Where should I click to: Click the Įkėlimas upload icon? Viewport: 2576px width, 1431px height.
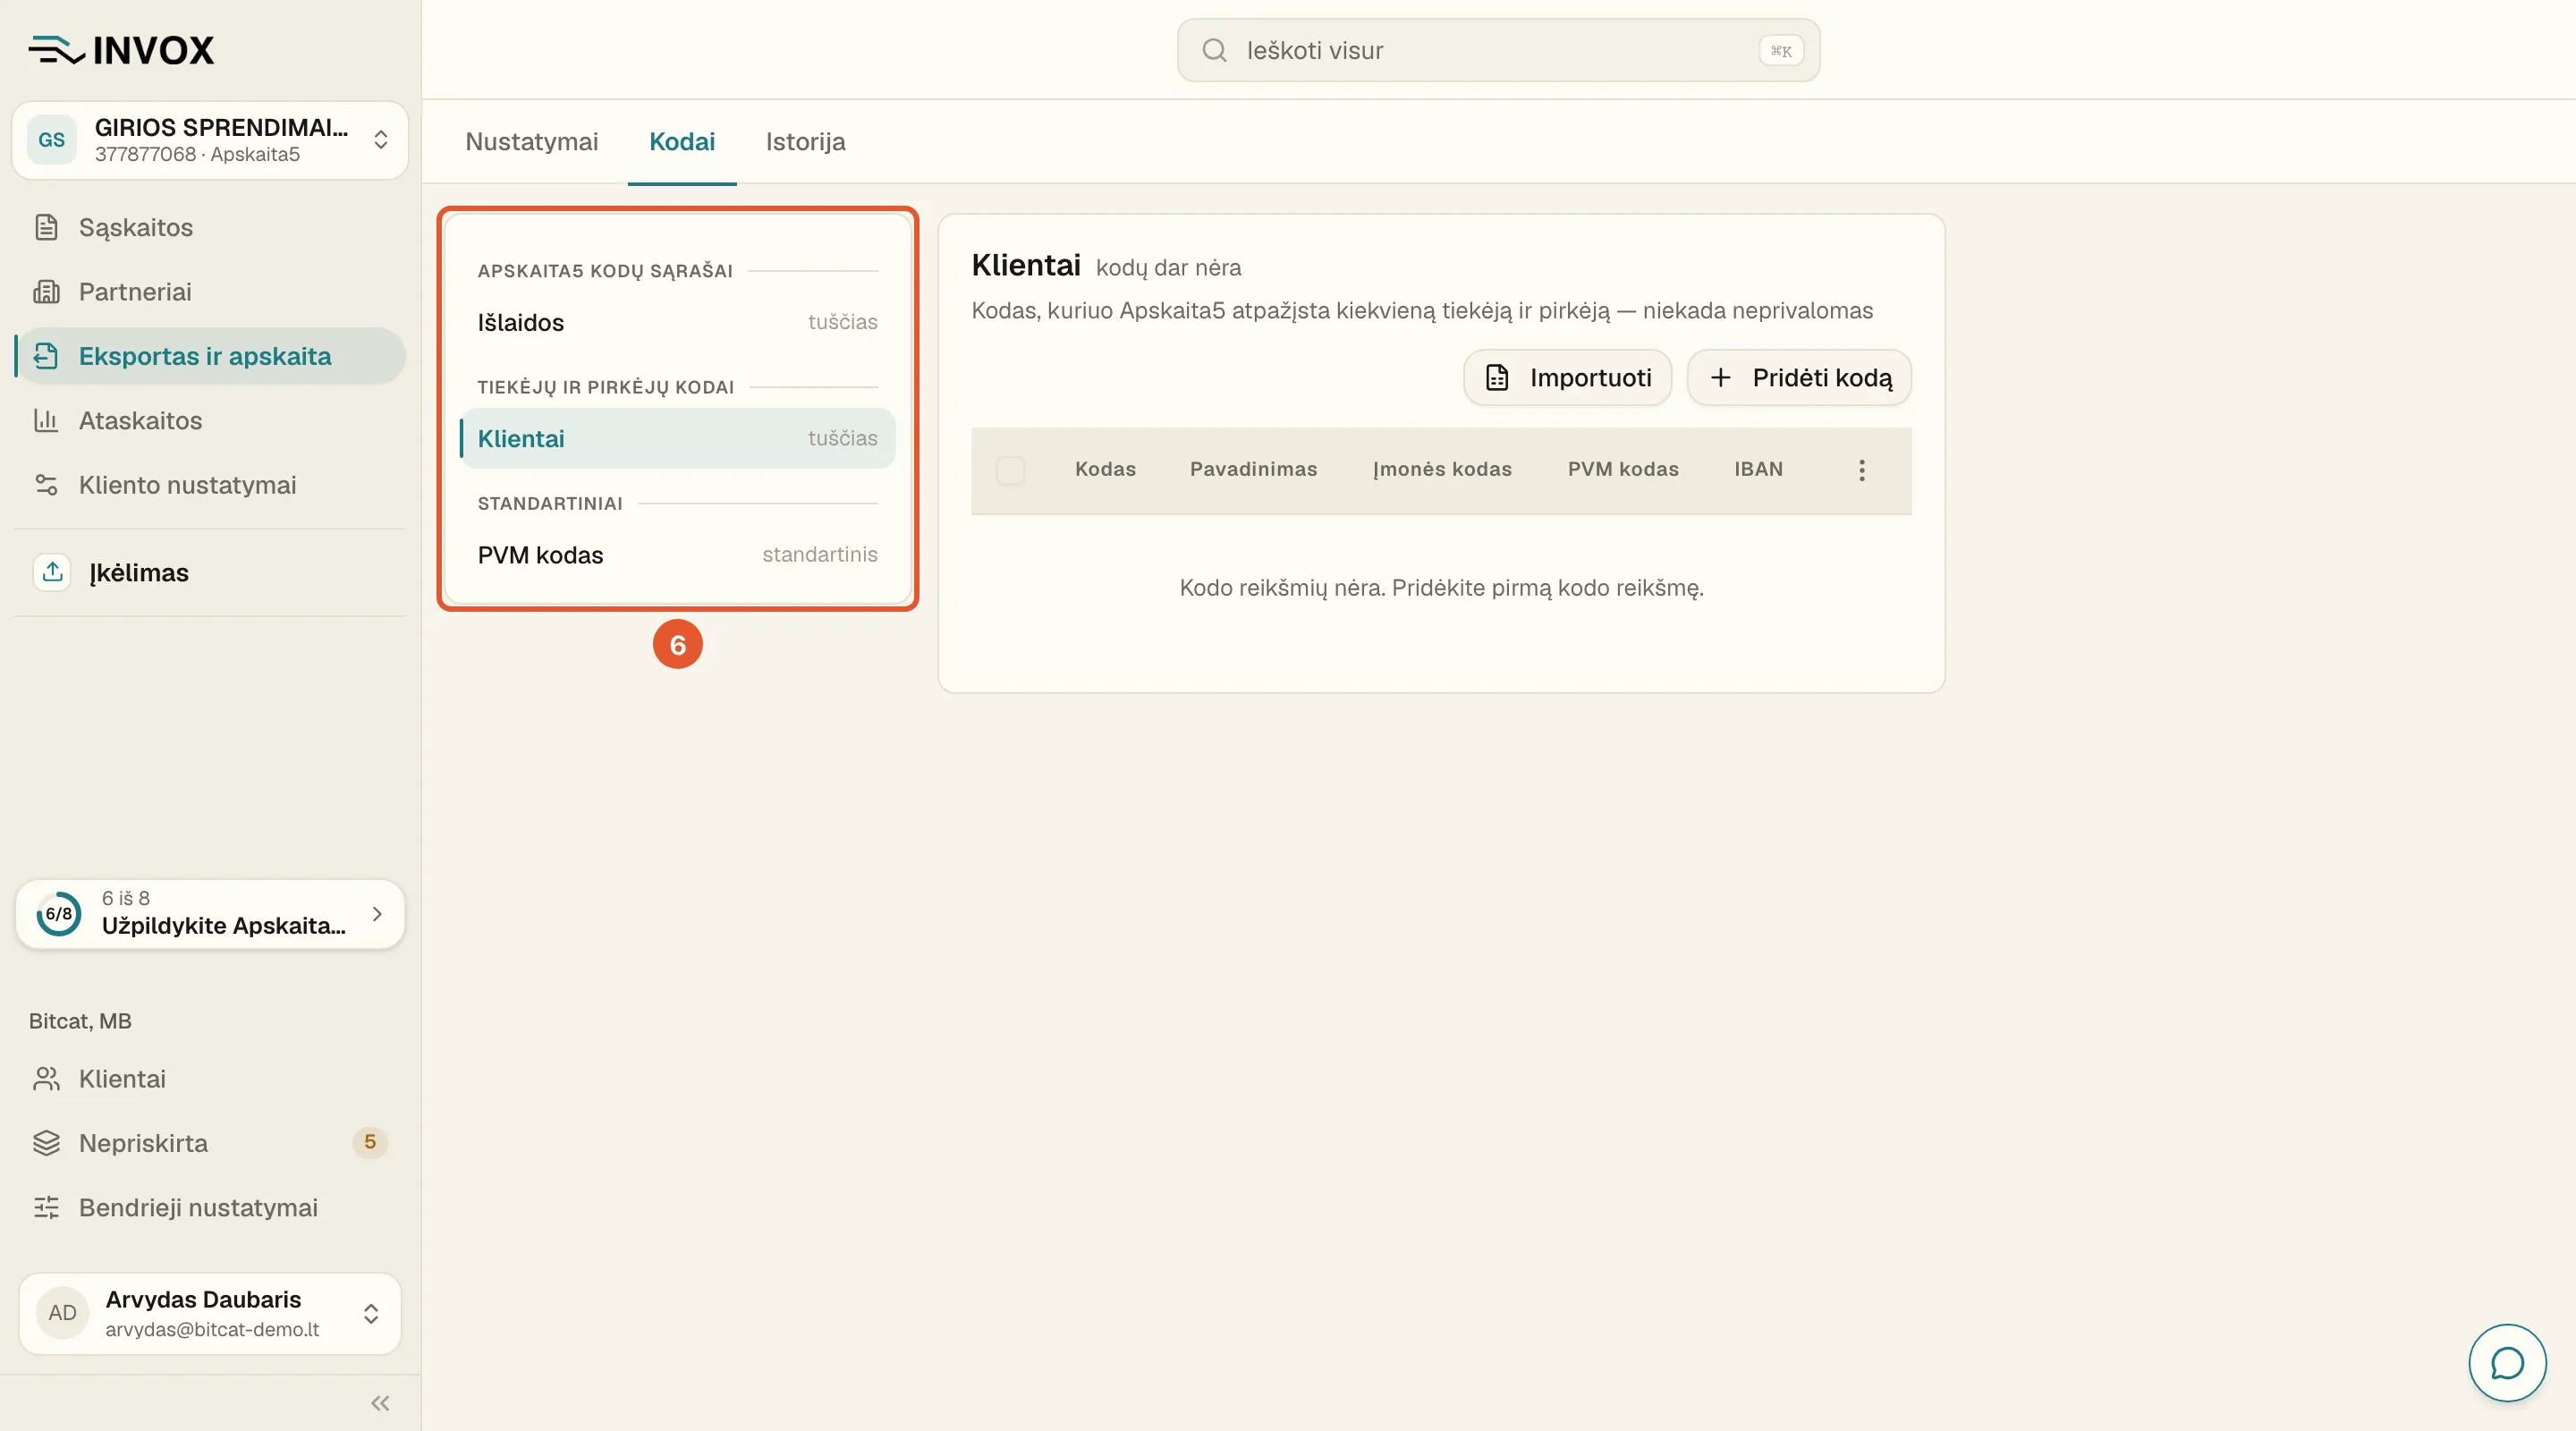(x=53, y=572)
